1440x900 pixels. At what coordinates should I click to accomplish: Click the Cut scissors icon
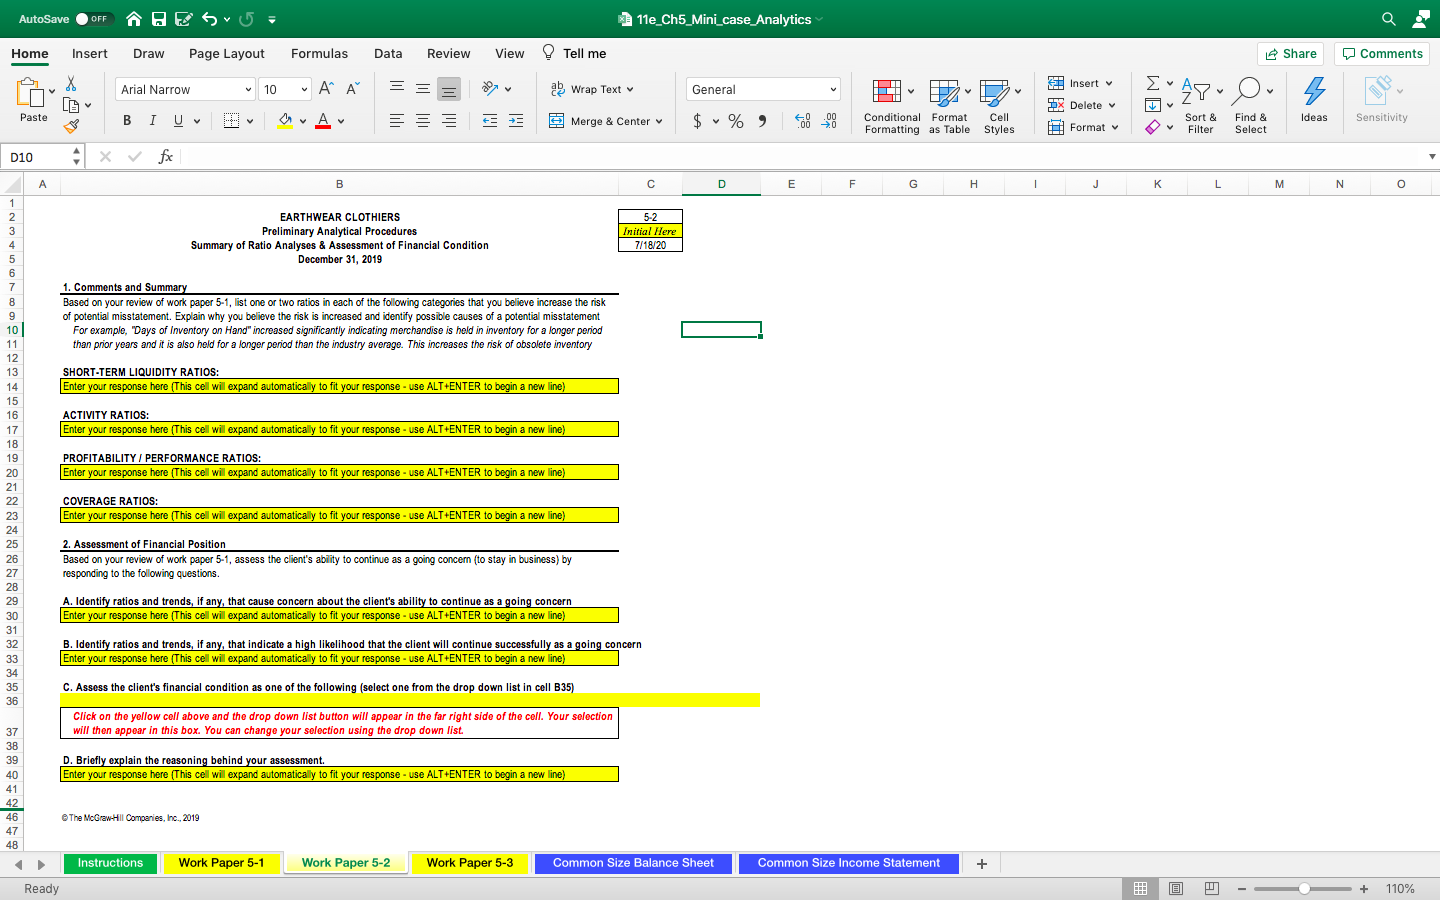pos(71,84)
